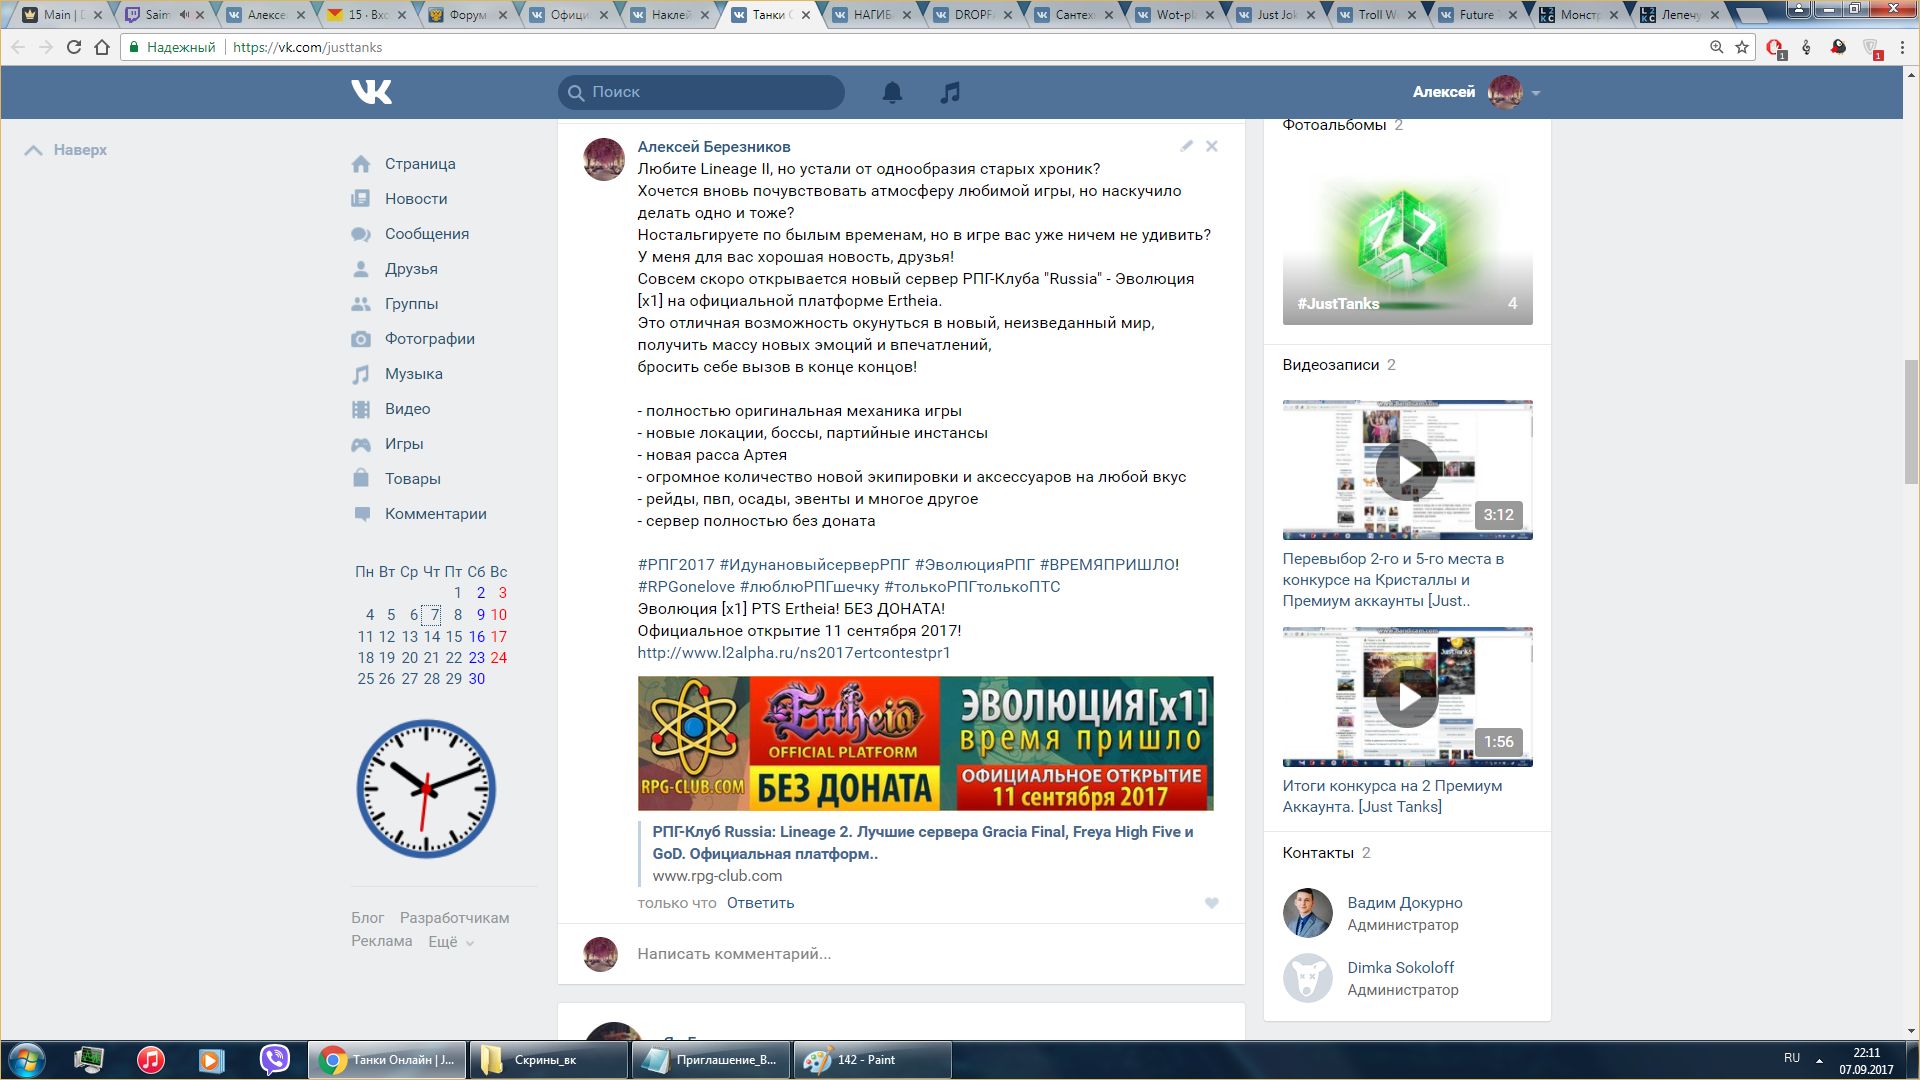Reload the page in Chrome
1920x1080 pixels.
74,47
